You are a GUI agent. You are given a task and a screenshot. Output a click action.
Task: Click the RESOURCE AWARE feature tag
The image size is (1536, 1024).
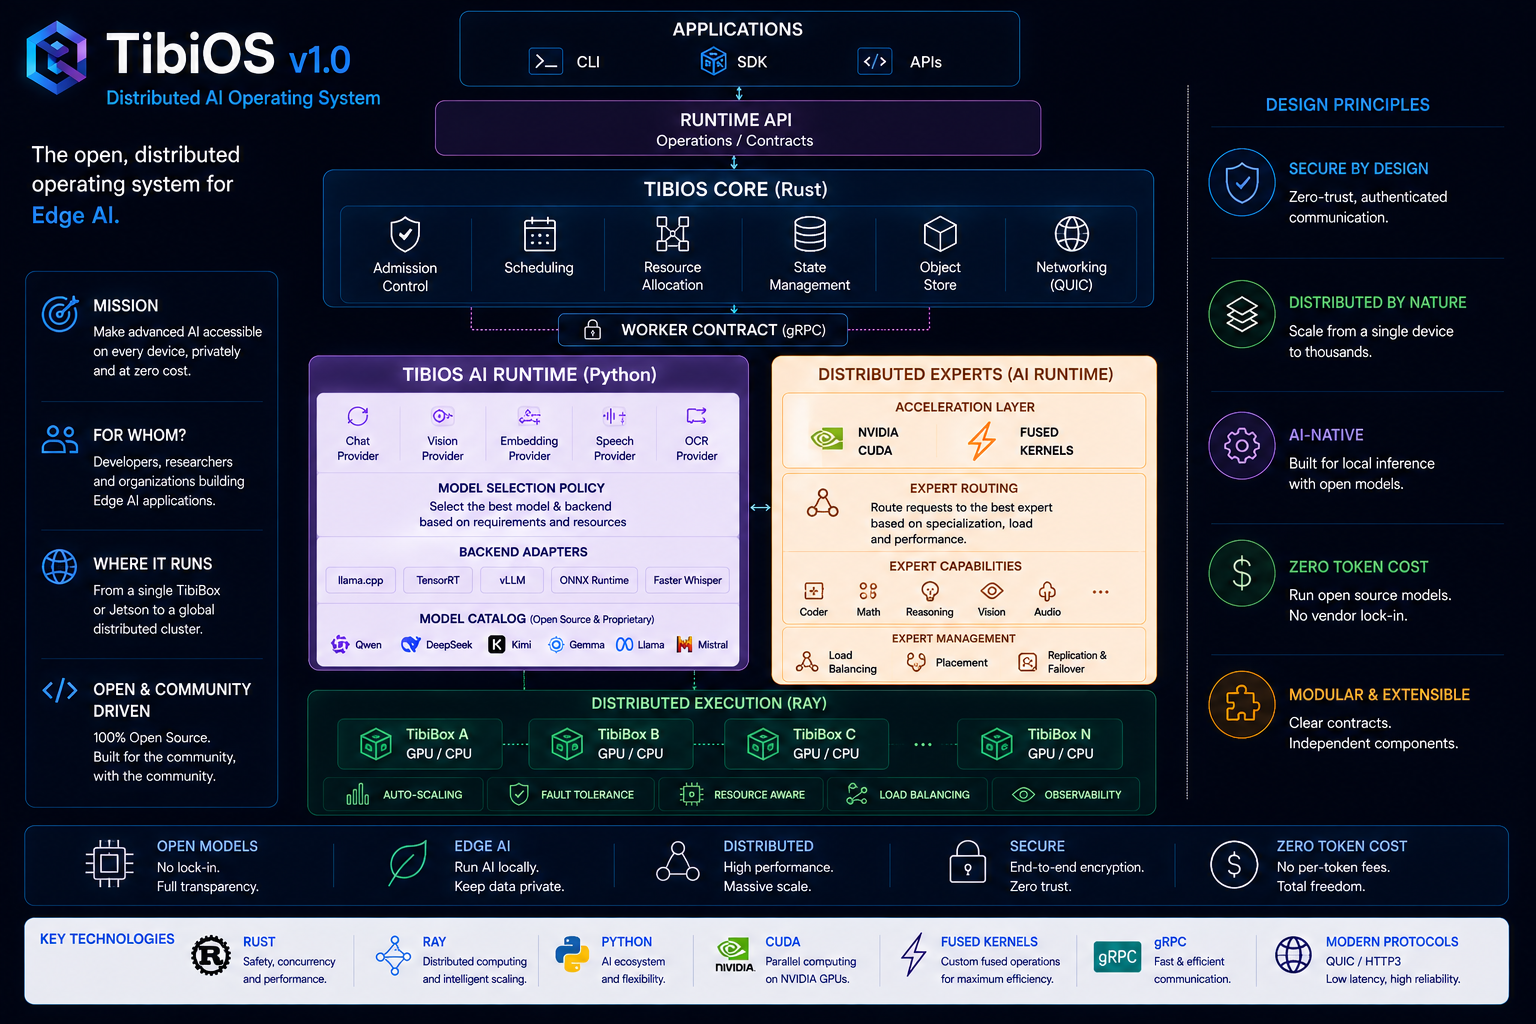coord(742,795)
